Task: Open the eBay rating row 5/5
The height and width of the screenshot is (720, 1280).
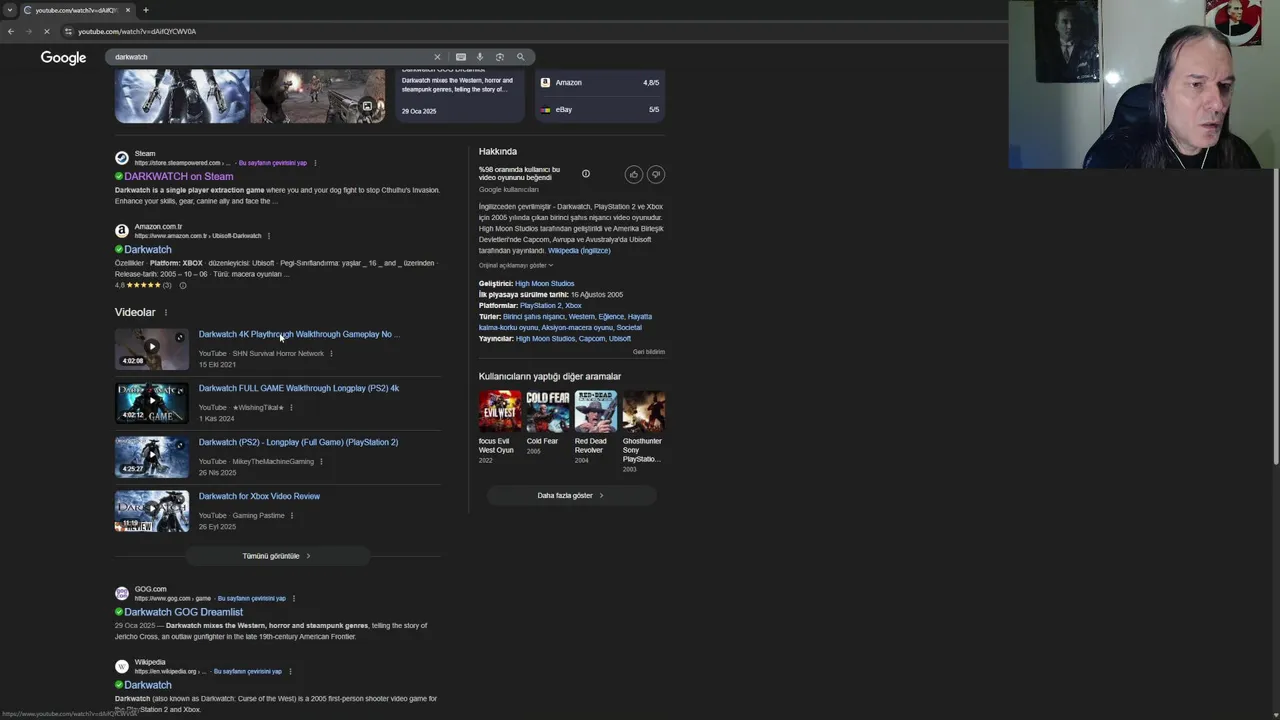Action: point(600,109)
